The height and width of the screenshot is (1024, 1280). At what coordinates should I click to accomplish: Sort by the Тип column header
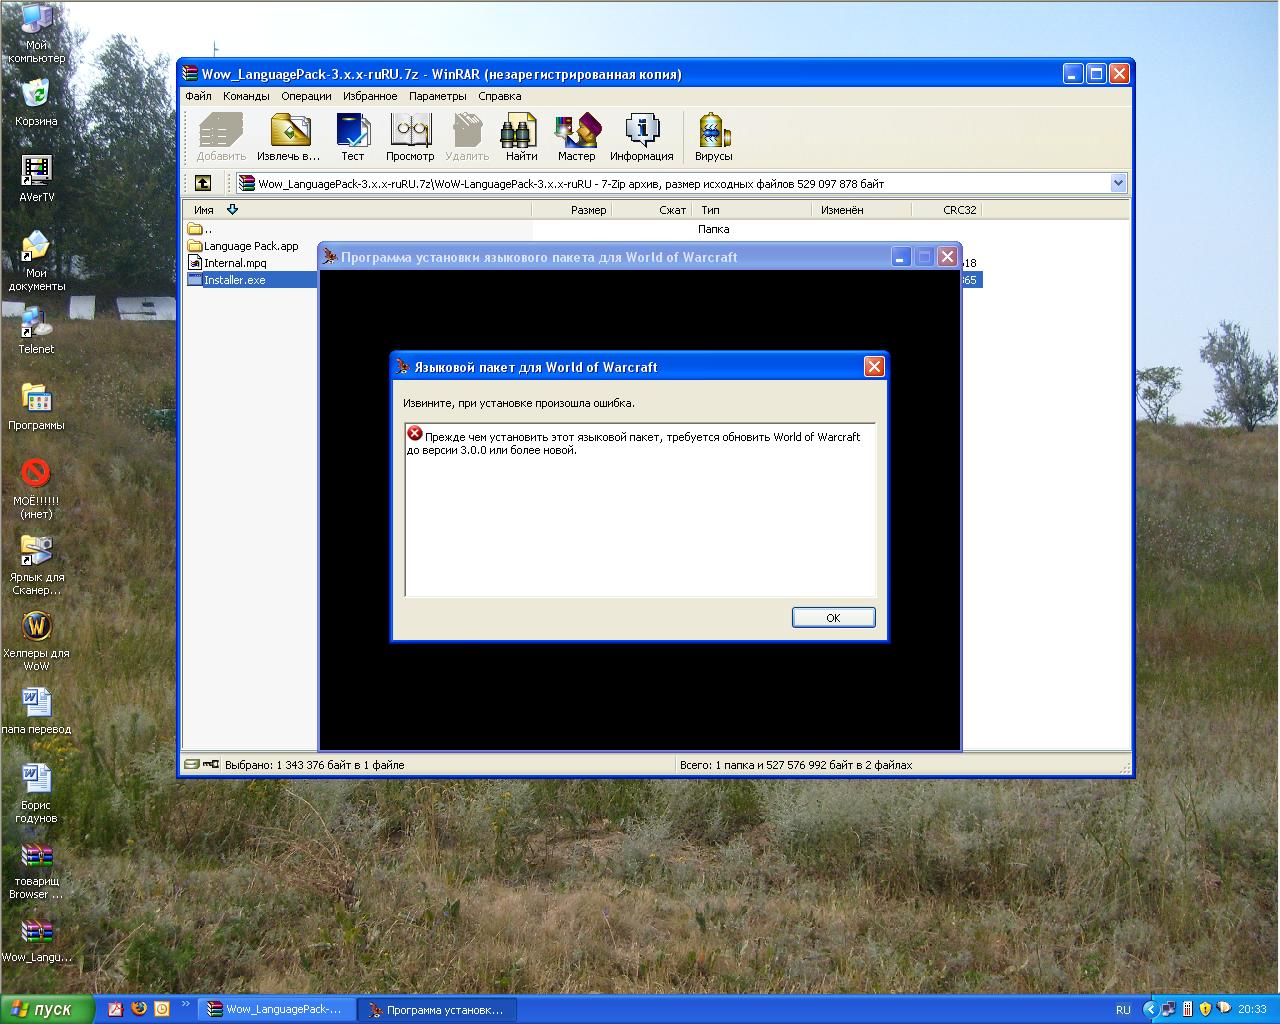point(751,210)
